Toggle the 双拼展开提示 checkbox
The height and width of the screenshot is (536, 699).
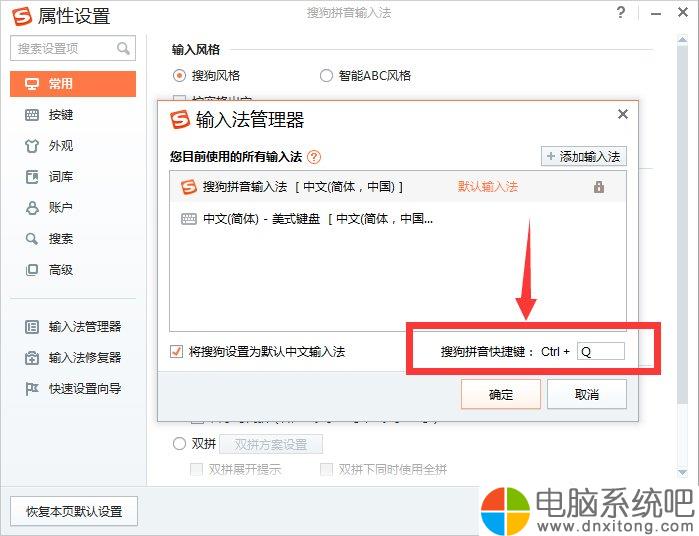[x=196, y=469]
